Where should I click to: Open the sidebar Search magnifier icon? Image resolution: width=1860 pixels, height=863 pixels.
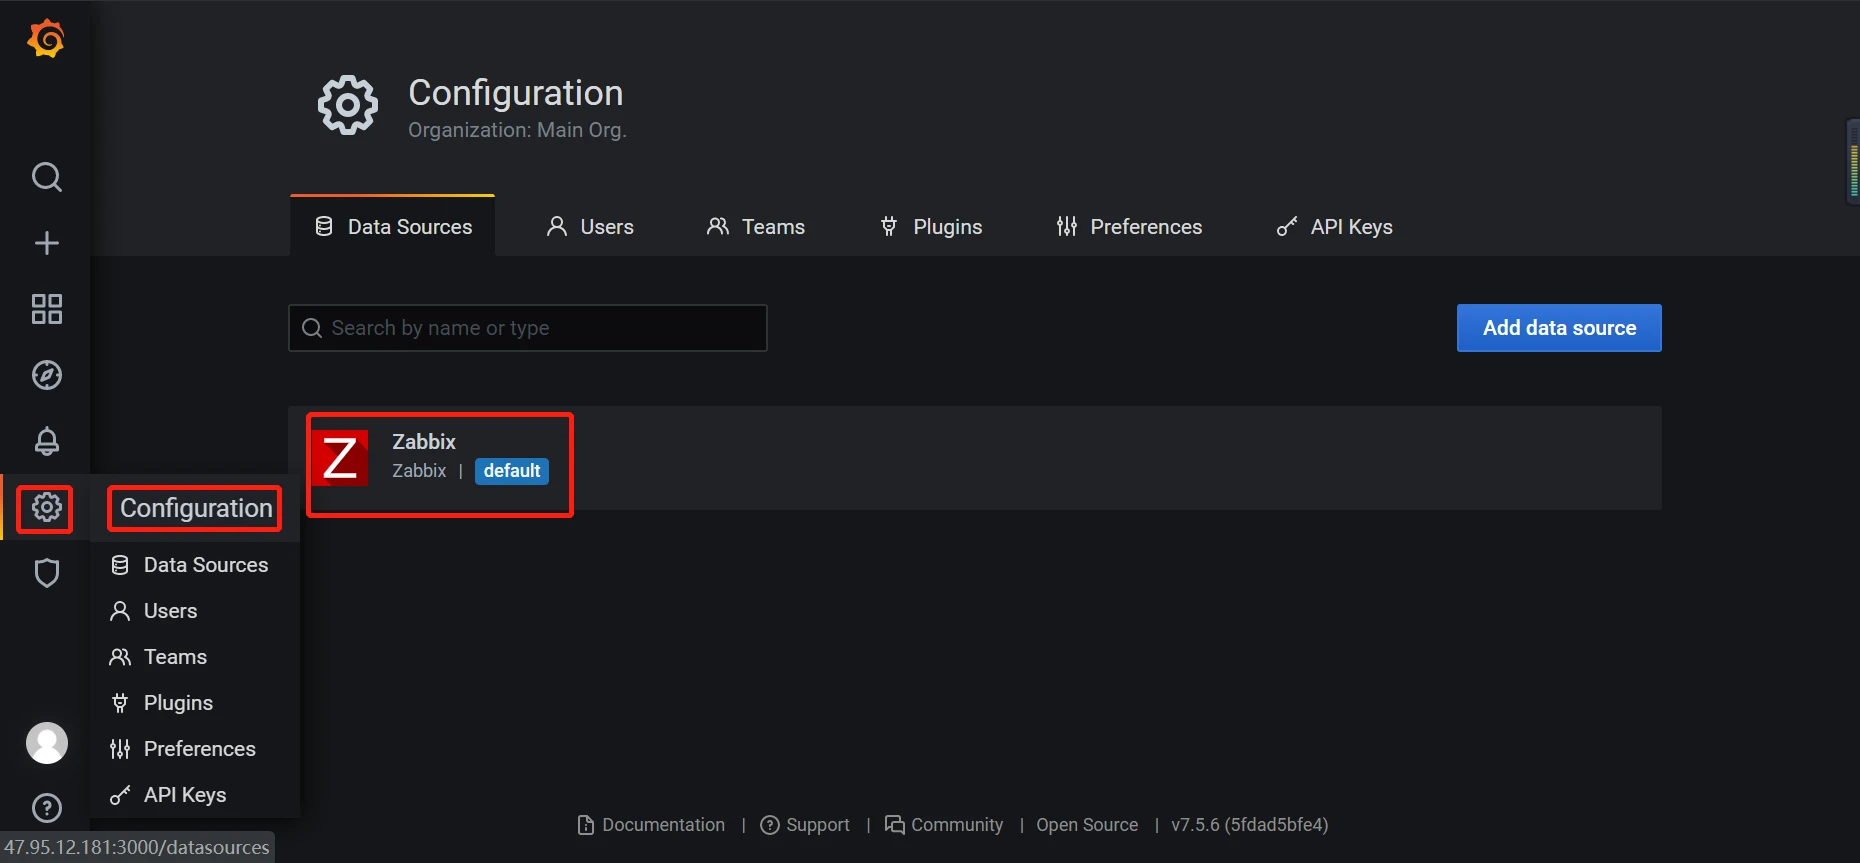tap(47, 177)
